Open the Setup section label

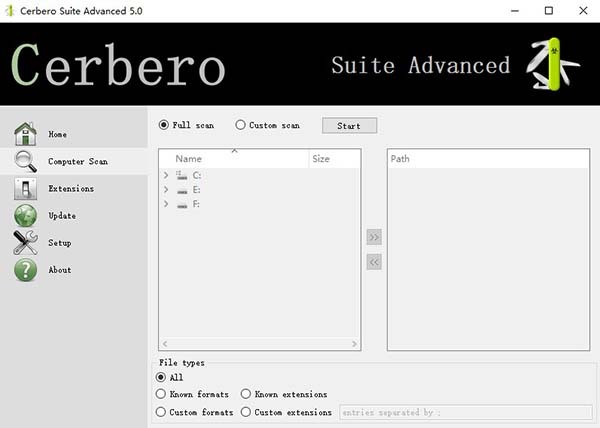point(60,243)
